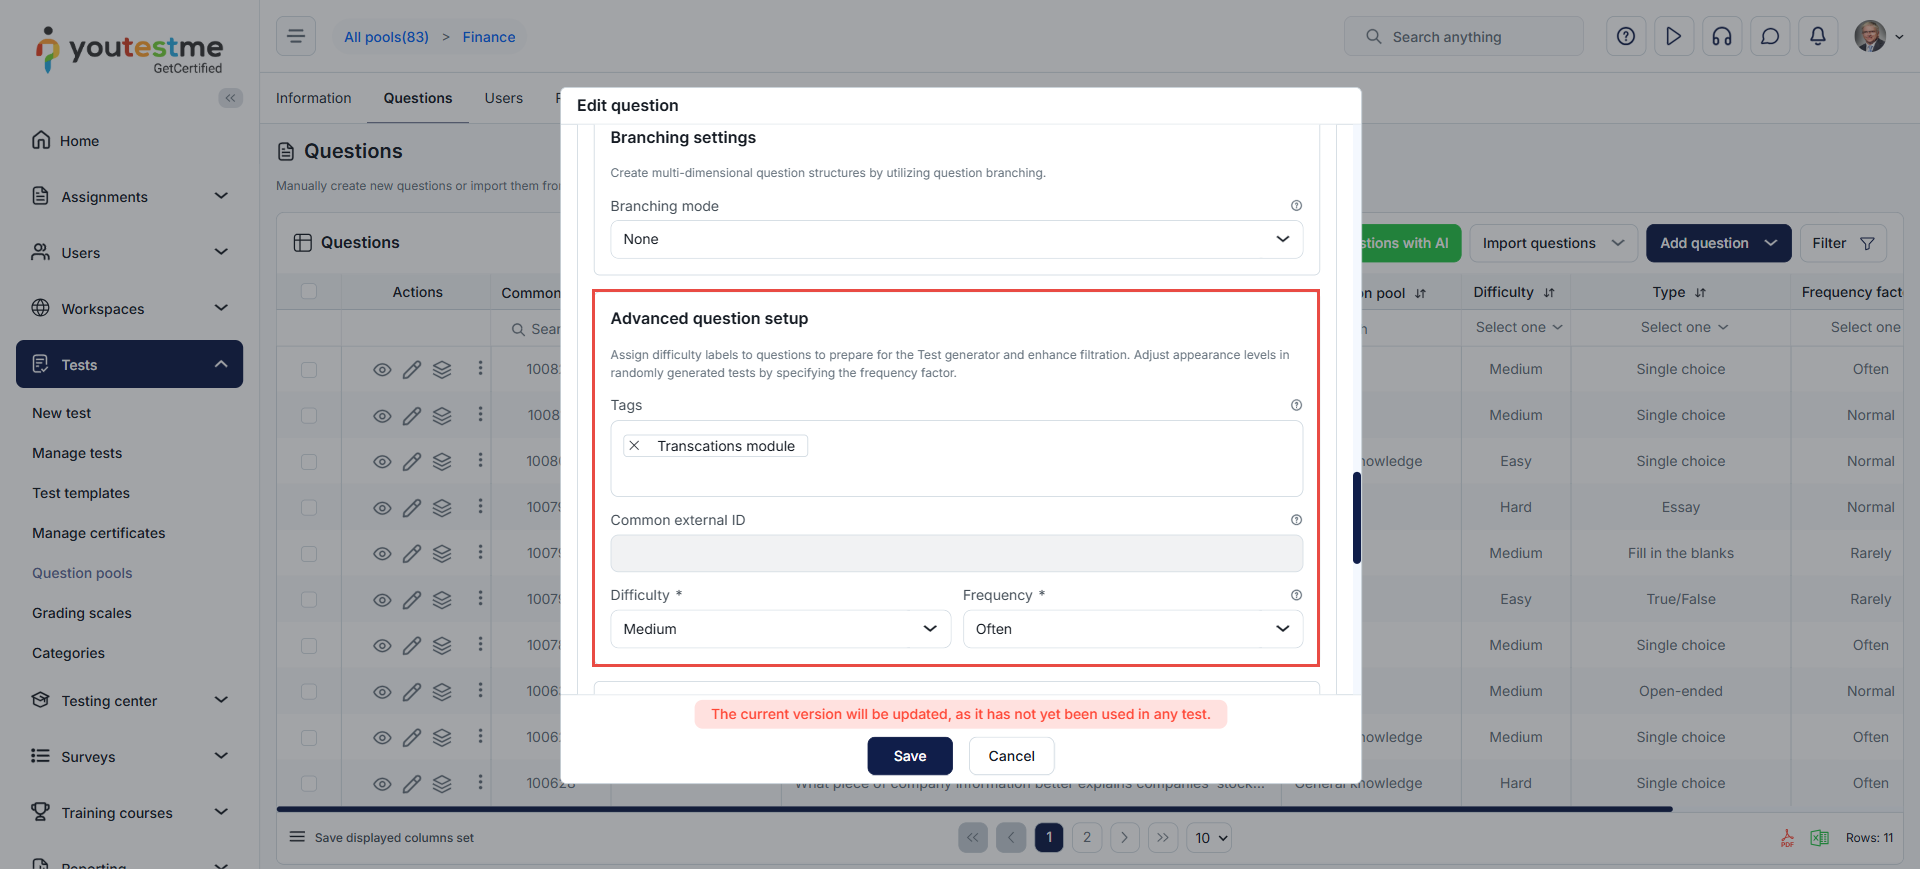Open the Difficulty dropdown showing Medium
Image resolution: width=1920 pixels, height=869 pixels.
[x=780, y=629]
